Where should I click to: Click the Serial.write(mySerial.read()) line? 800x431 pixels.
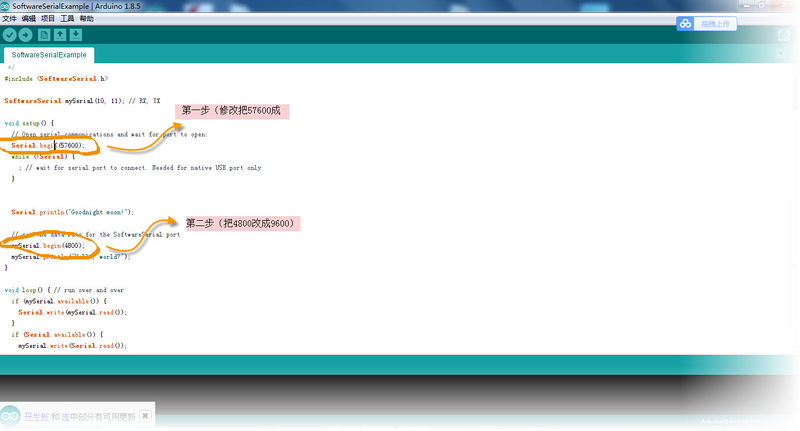[x=72, y=313]
